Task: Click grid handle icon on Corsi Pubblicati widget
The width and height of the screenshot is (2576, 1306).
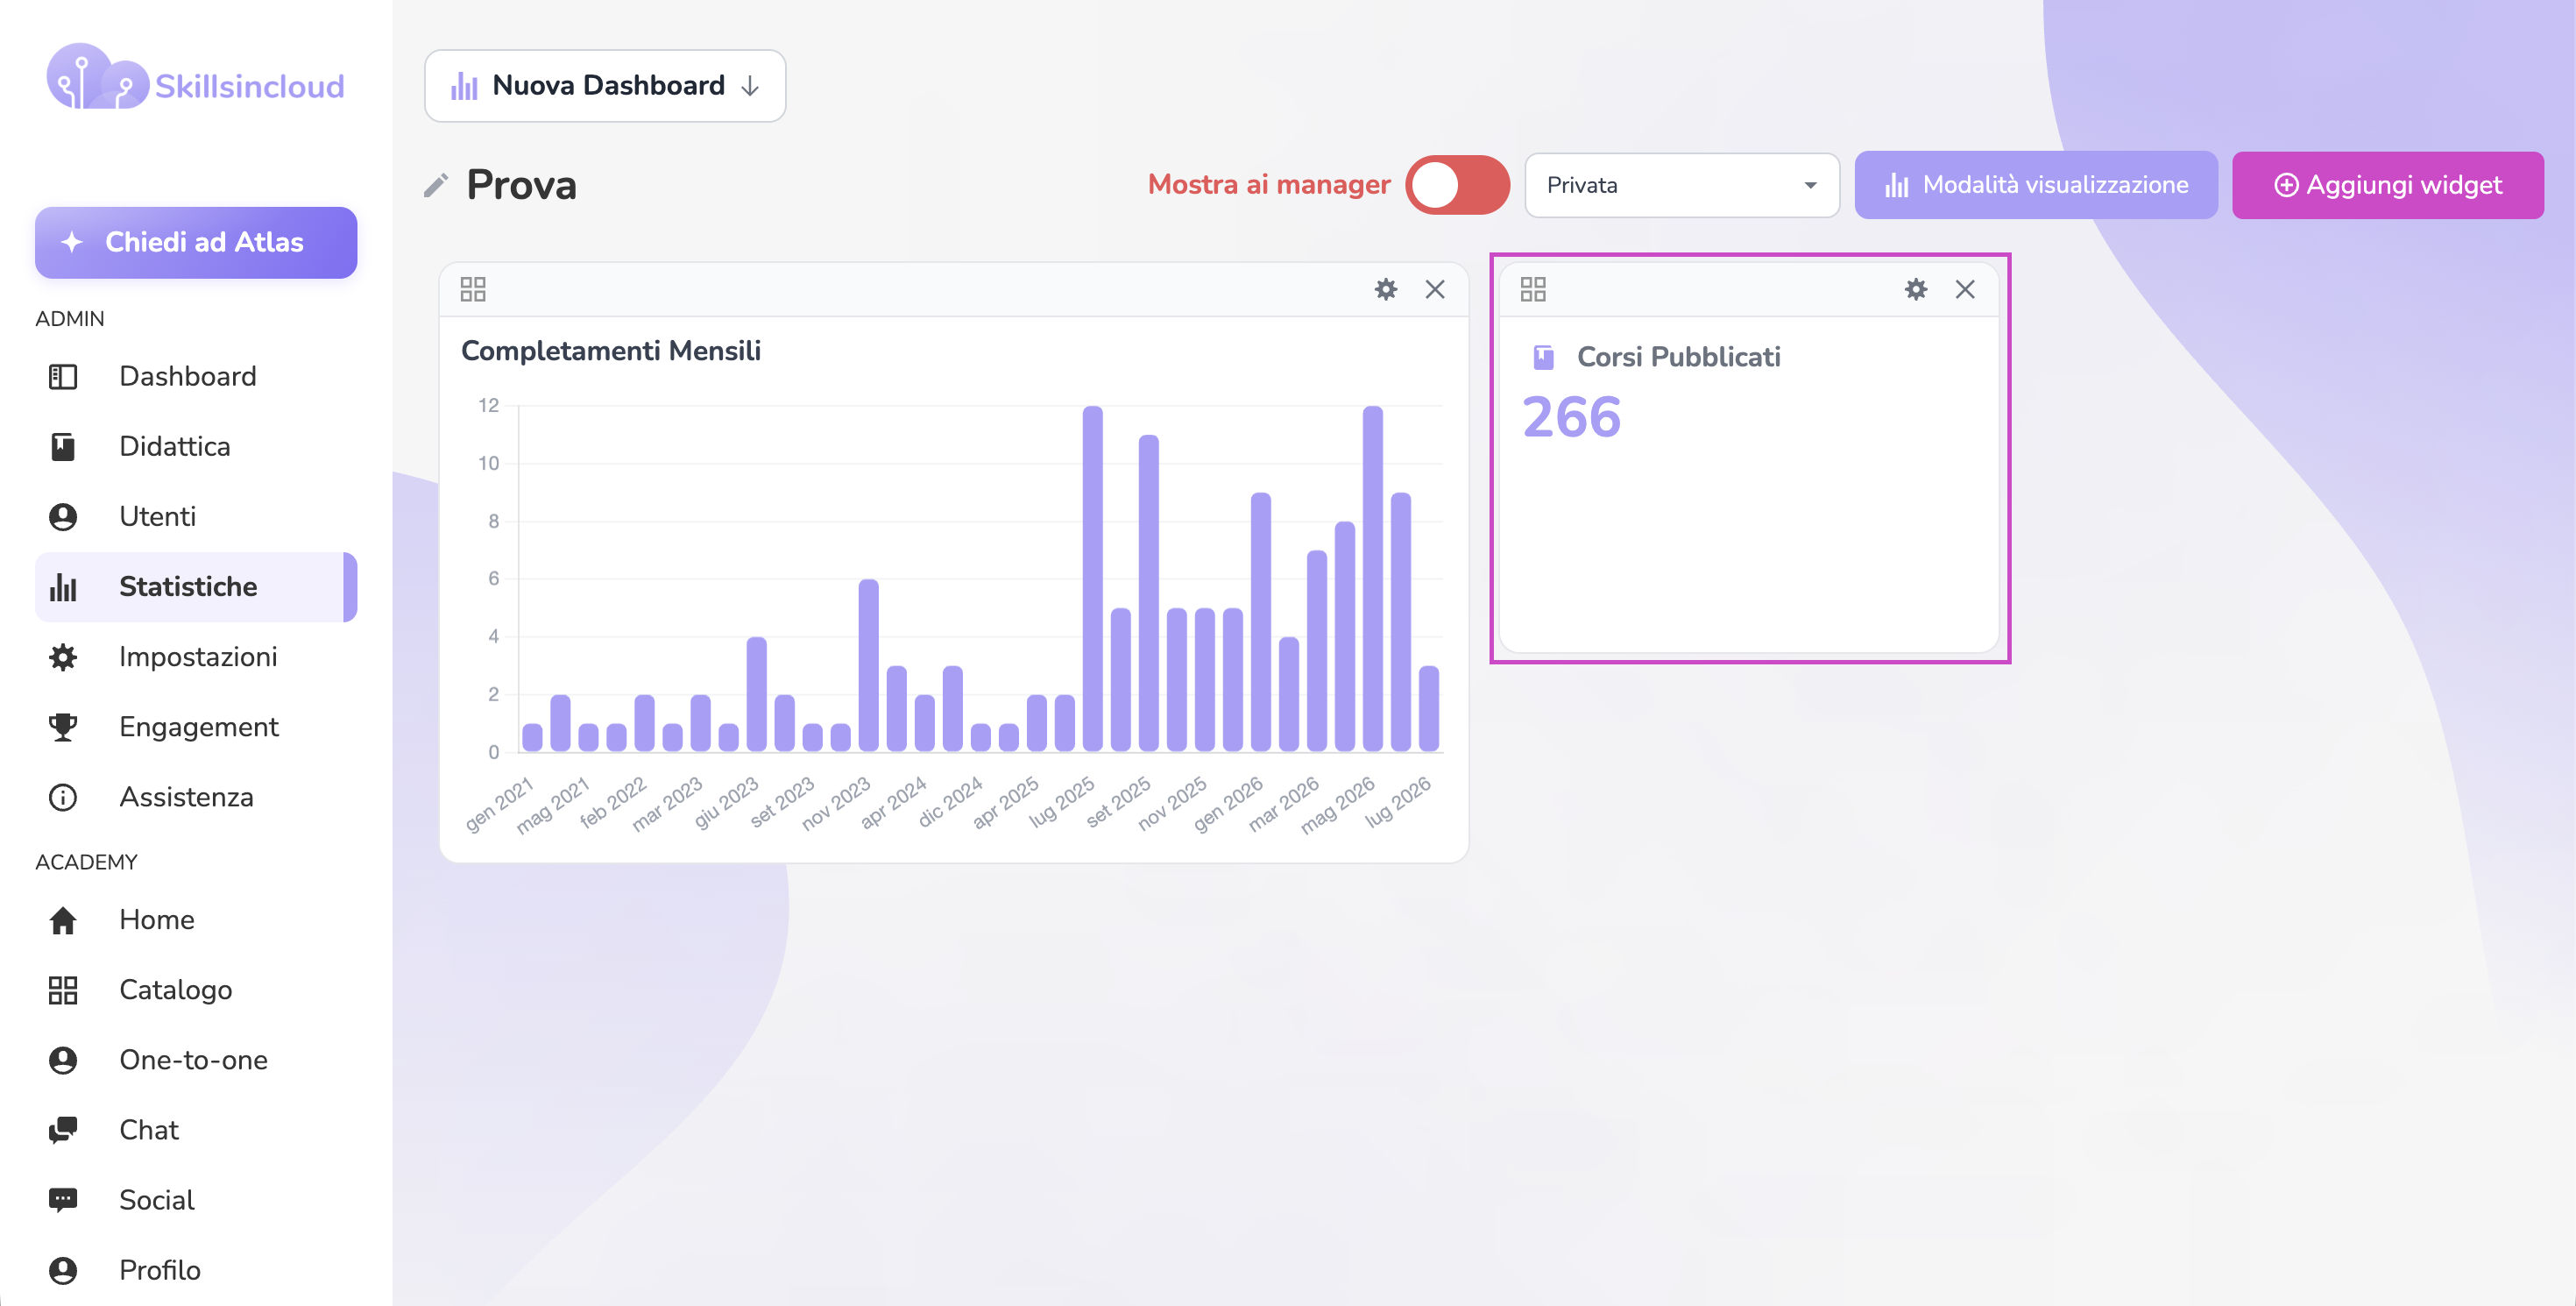Action: click(1533, 290)
